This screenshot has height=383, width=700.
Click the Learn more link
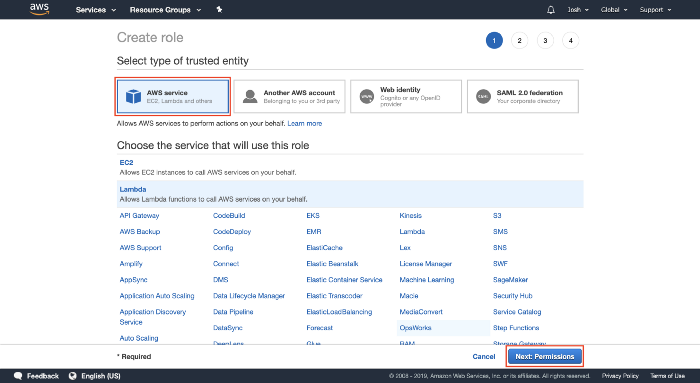(304, 124)
